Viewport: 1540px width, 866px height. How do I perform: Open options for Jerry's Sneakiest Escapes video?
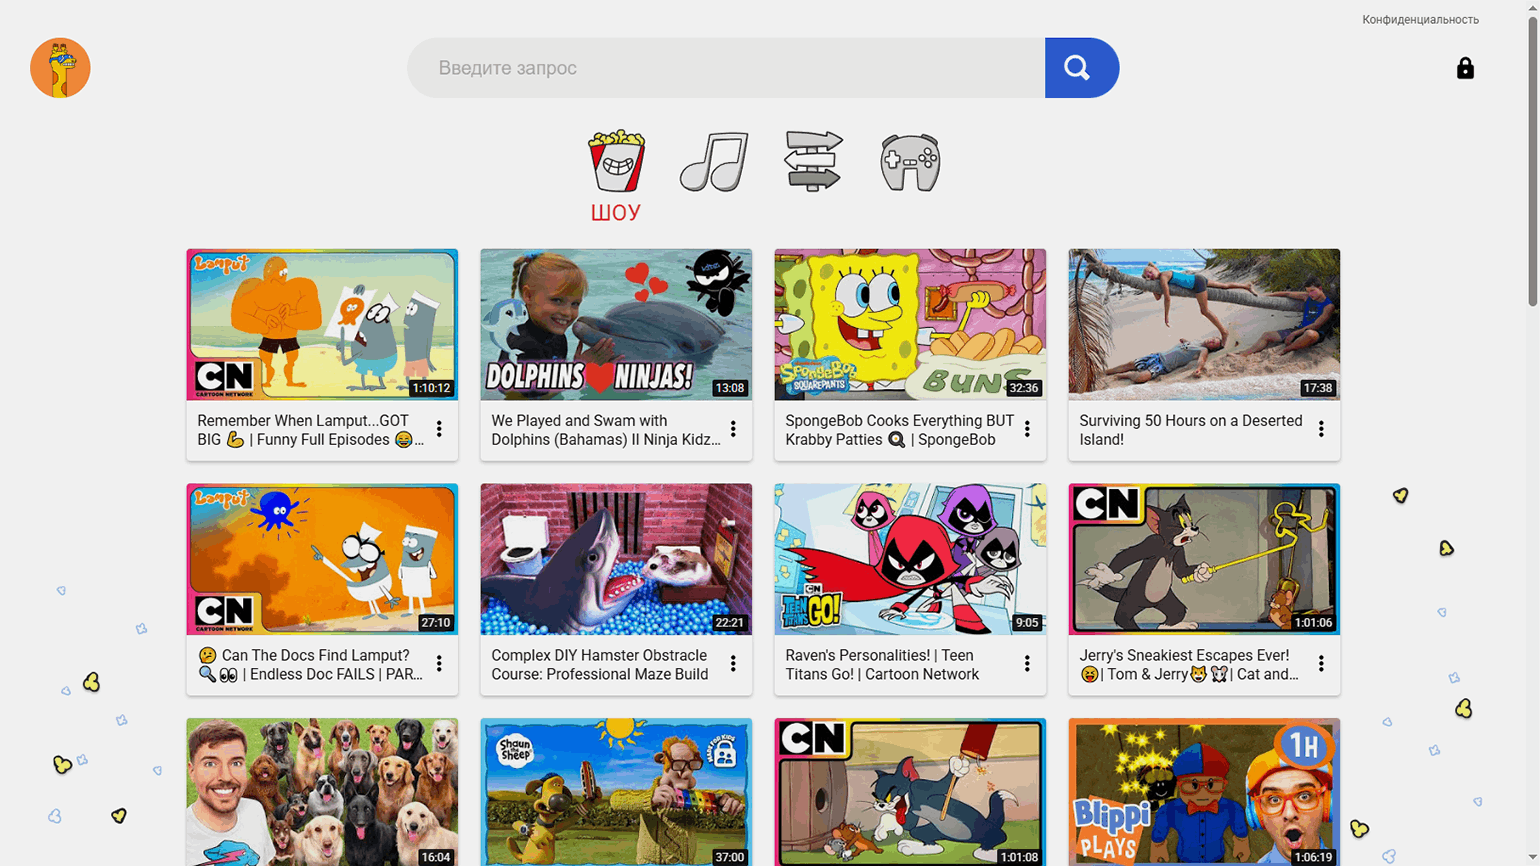[x=1321, y=664]
